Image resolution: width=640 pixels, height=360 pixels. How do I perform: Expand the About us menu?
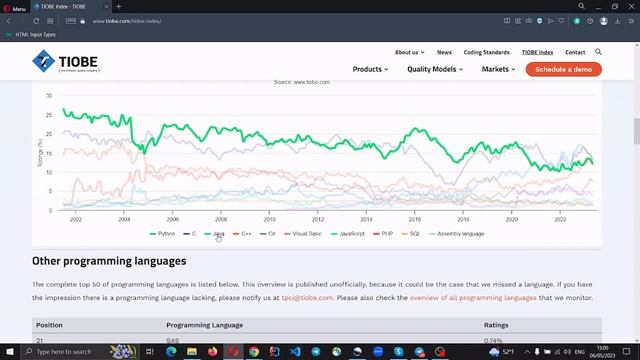click(409, 52)
